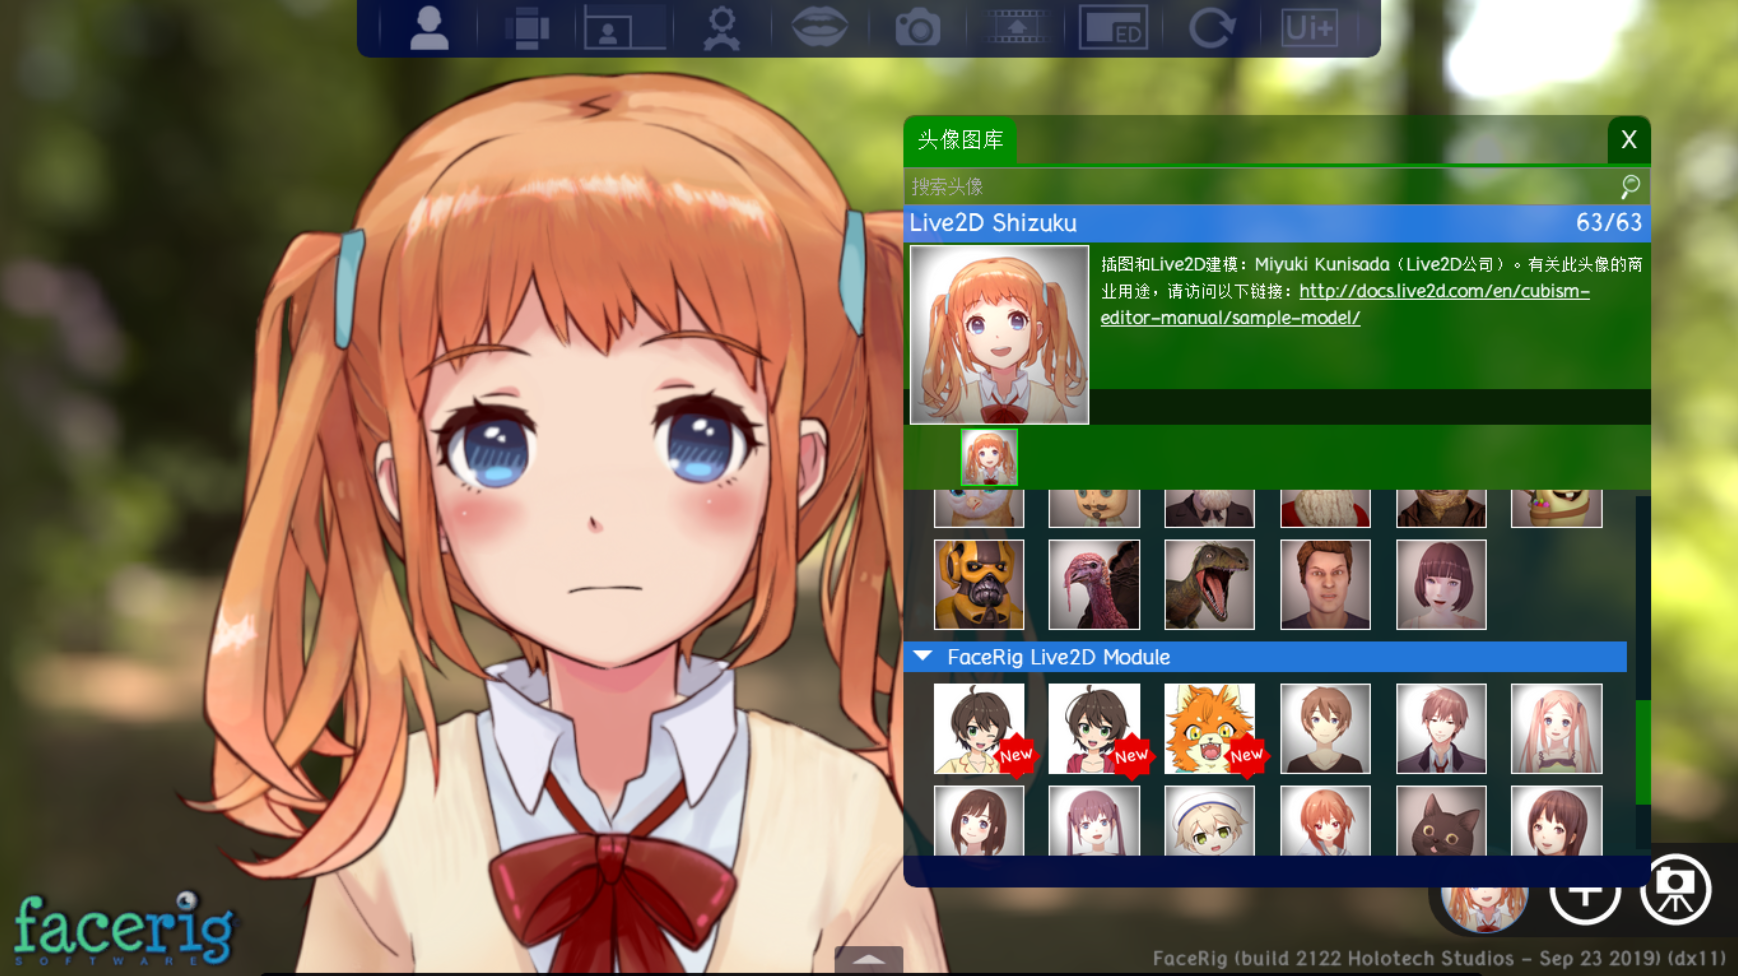This screenshot has height=976, width=1738.
Task: Open the avatar gallery silhouette icon
Action: pos(429,28)
